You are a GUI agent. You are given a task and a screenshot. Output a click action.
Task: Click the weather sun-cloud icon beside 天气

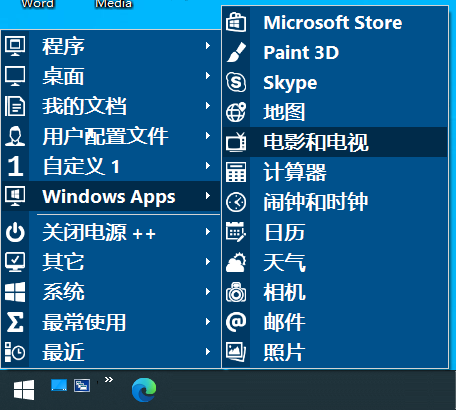pos(236,262)
